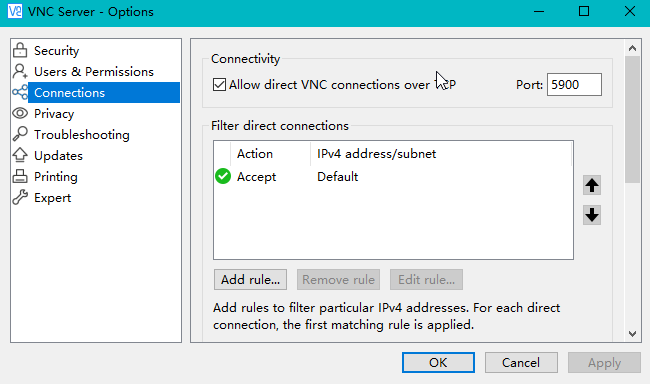Click the Security padlock icon

point(20,50)
